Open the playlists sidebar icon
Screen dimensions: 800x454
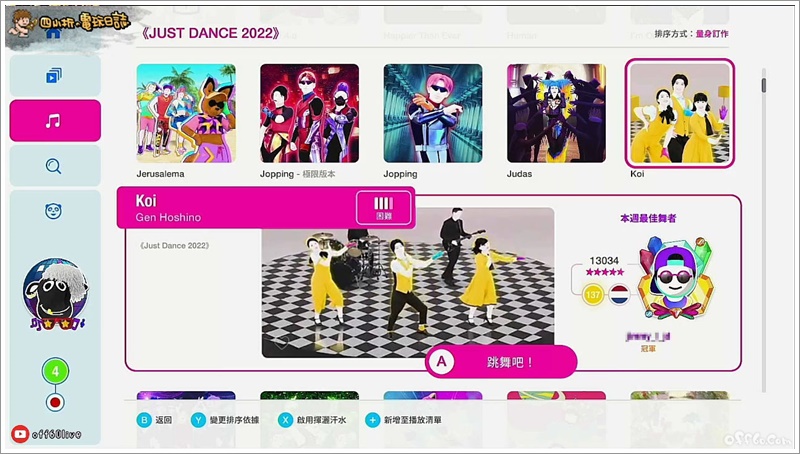click(54, 77)
